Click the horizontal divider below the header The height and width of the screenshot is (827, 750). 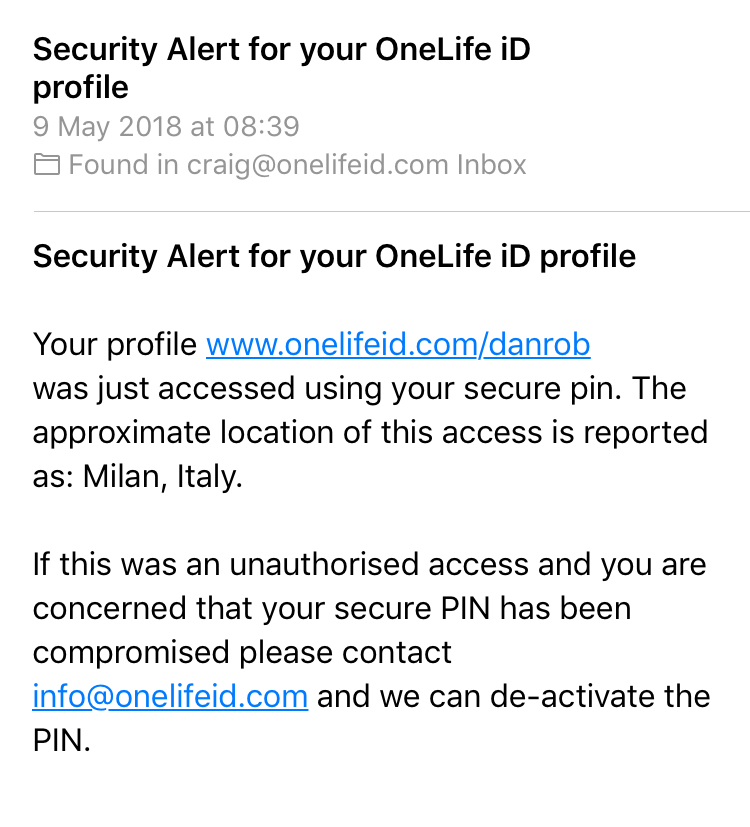click(390, 212)
